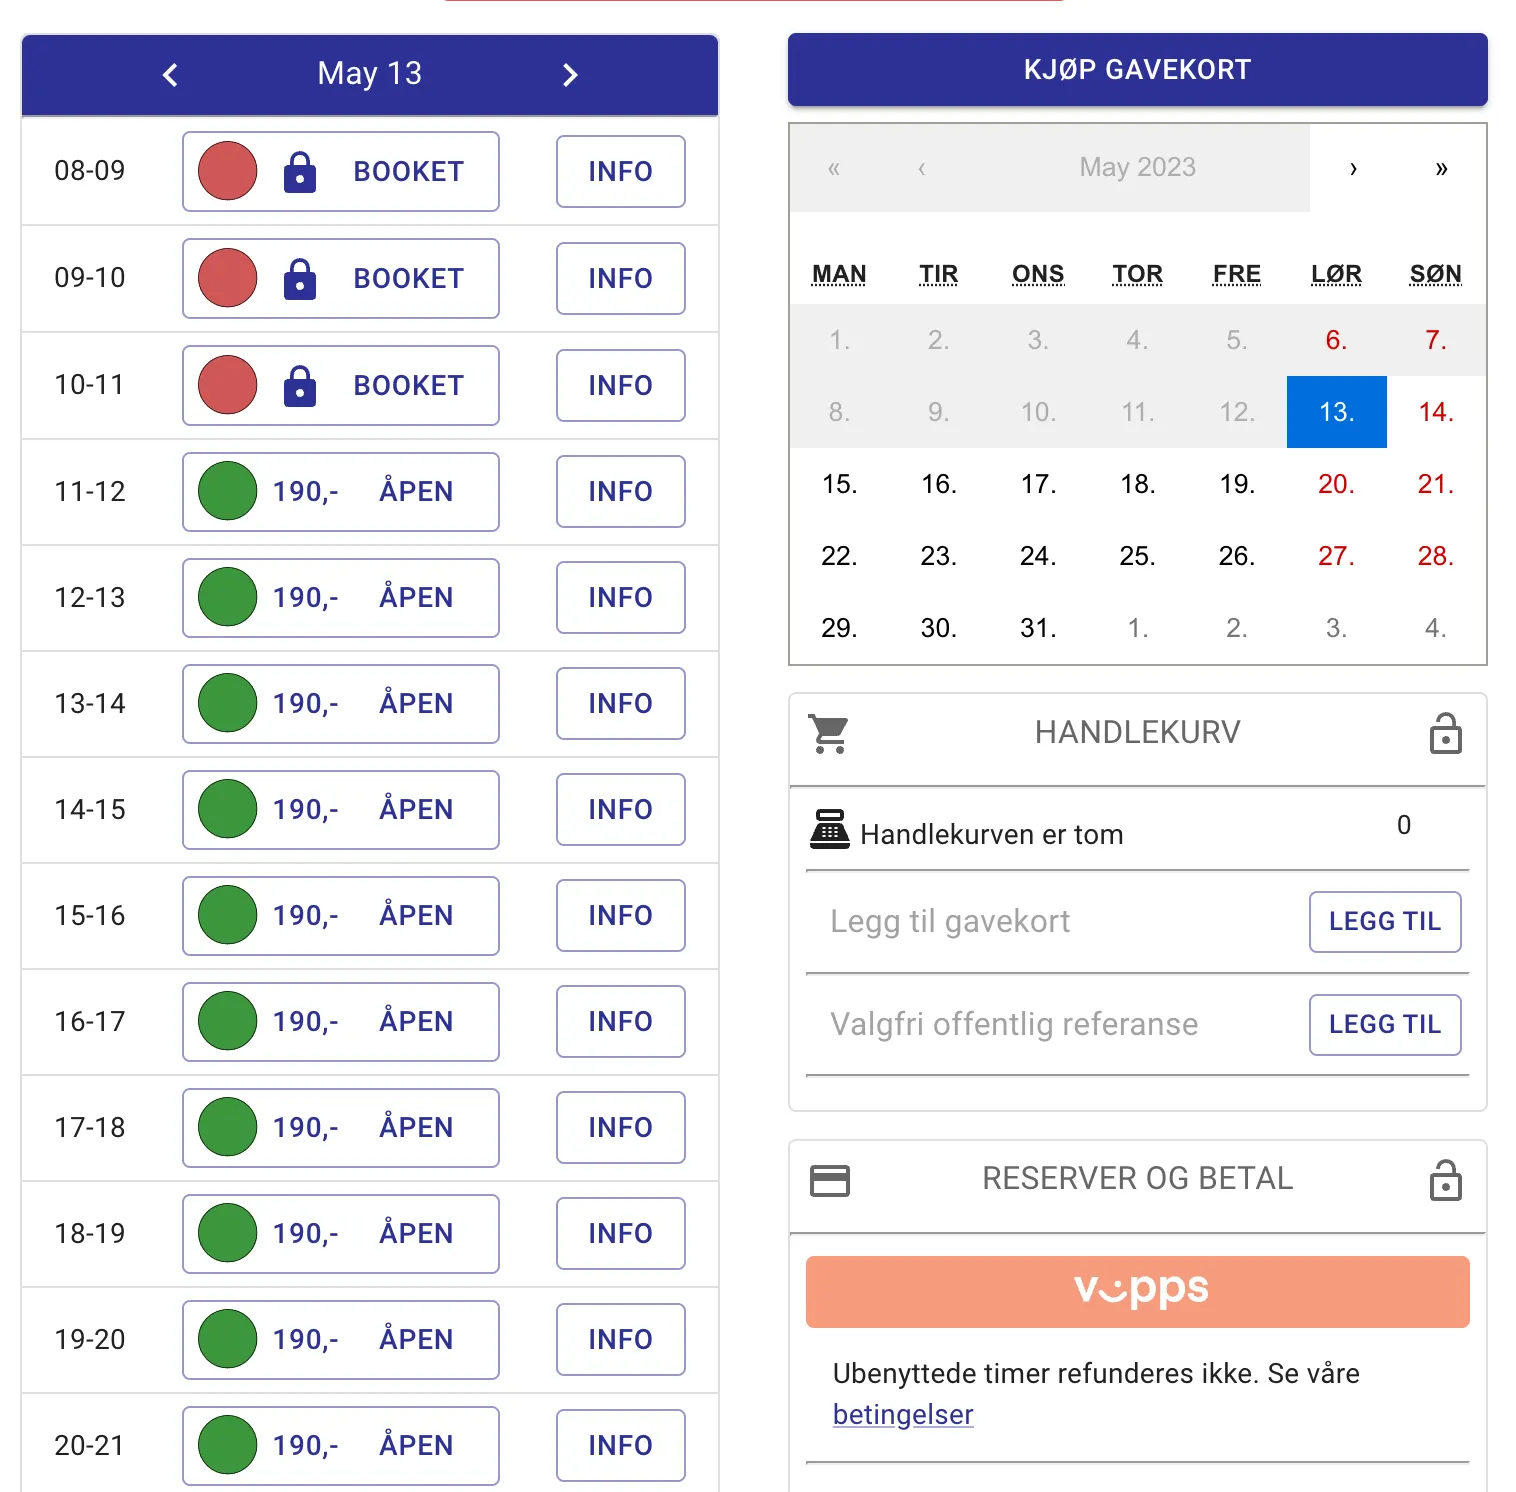The height and width of the screenshot is (1492, 1516).
Task: Select May 20 in the calendar
Action: (x=1335, y=484)
